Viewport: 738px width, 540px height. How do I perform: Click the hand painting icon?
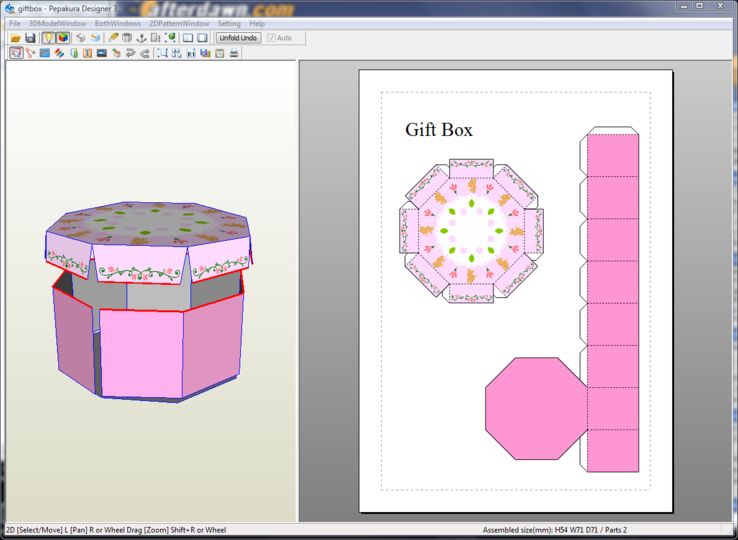click(x=116, y=53)
